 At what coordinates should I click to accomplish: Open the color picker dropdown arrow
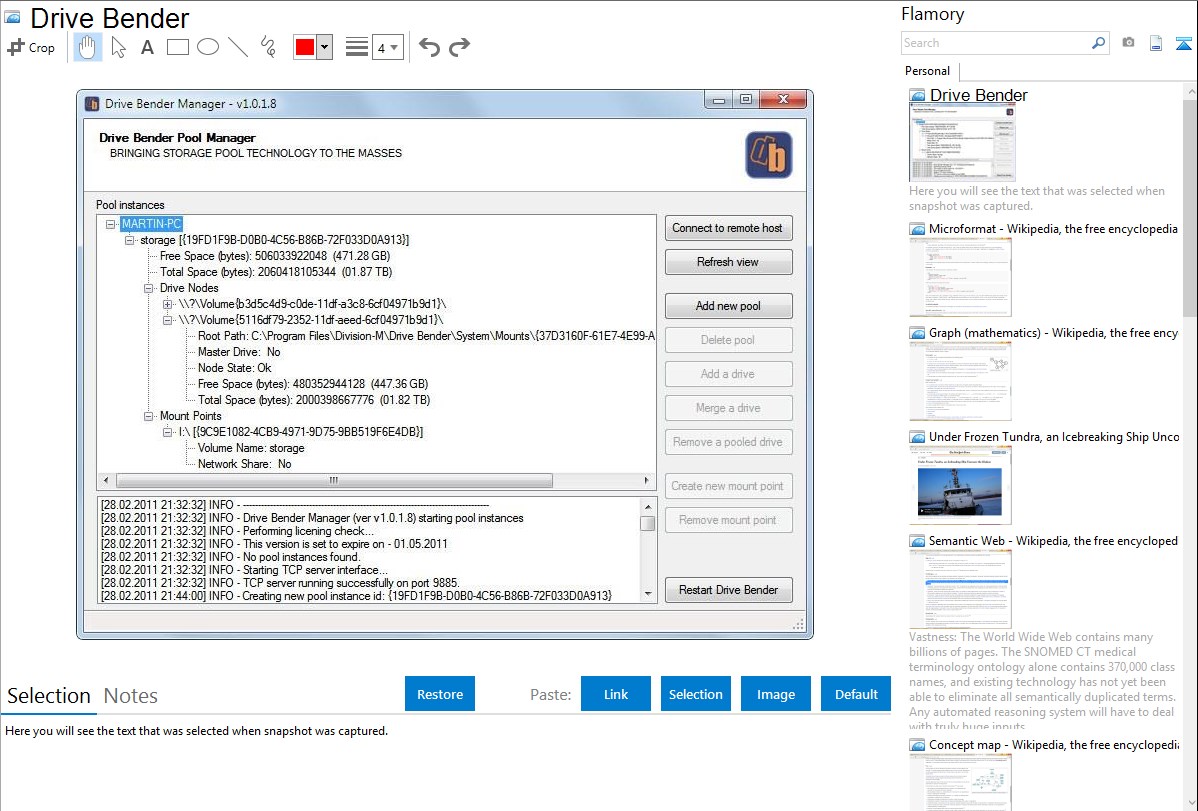tap(325, 47)
